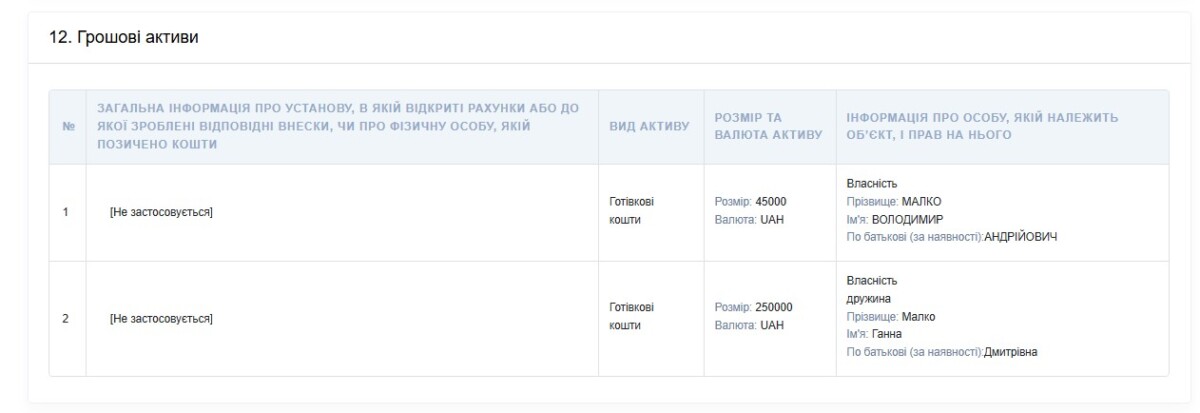The image size is (1200, 413).
Task: Click the 'Валюта: UAH' text in row one
Action: pos(749,219)
